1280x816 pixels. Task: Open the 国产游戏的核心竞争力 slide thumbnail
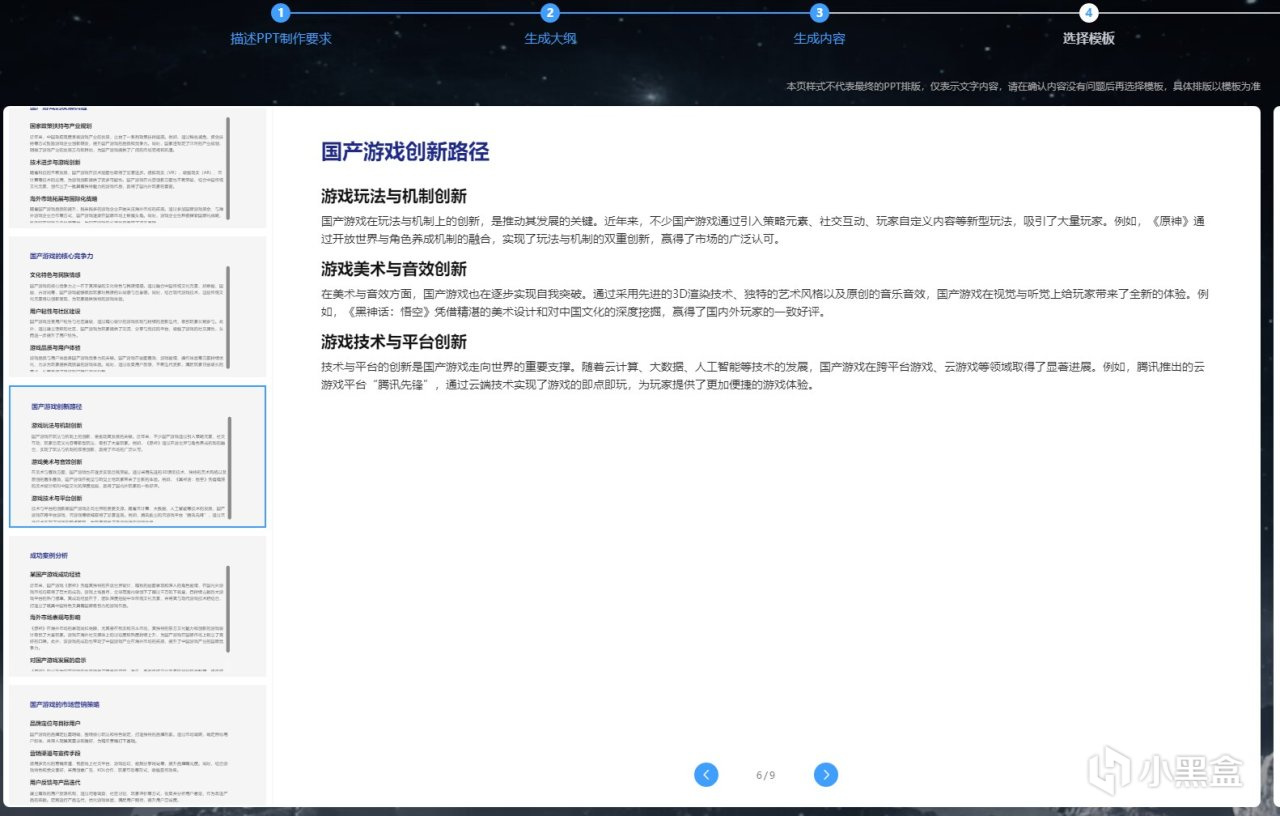pos(138,307)
